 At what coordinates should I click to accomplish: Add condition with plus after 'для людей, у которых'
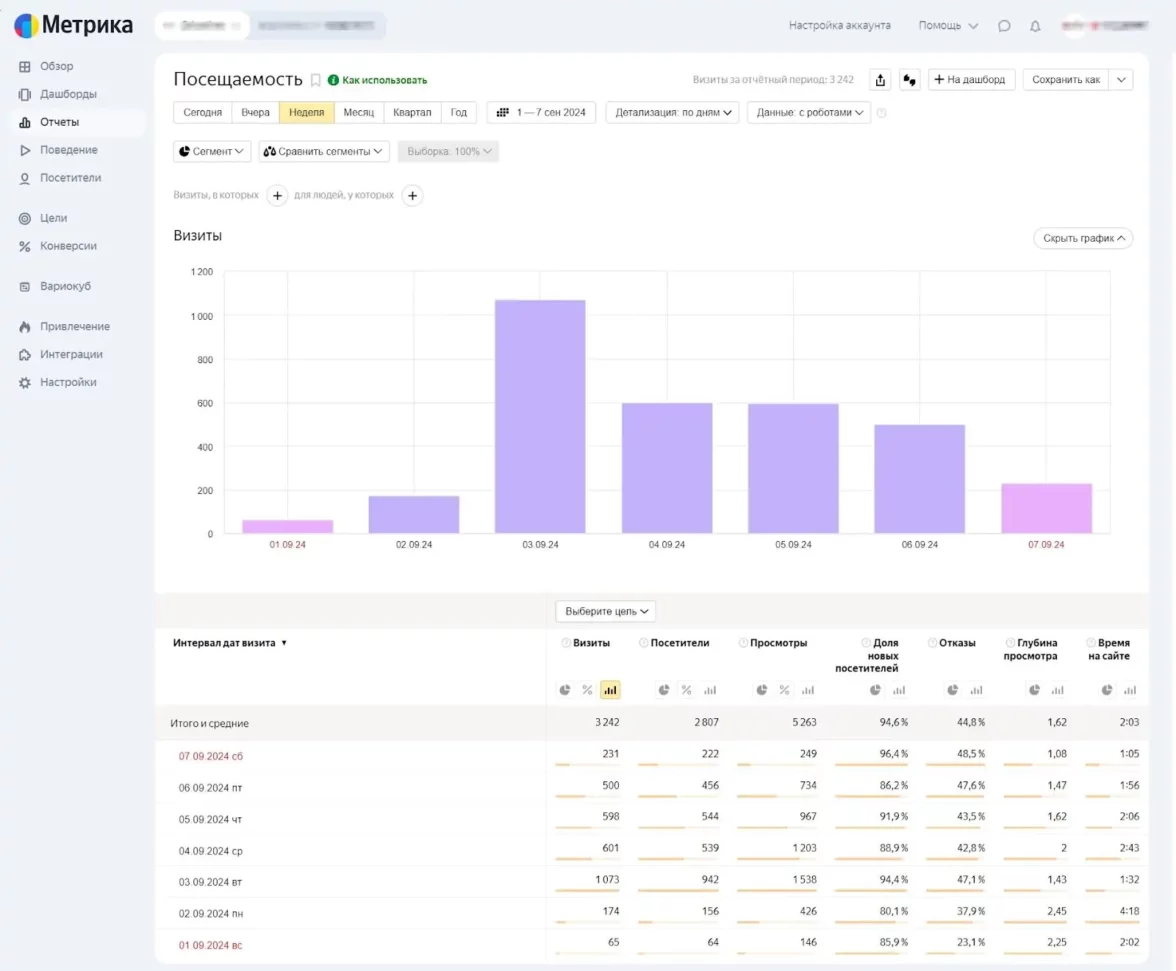412,196
